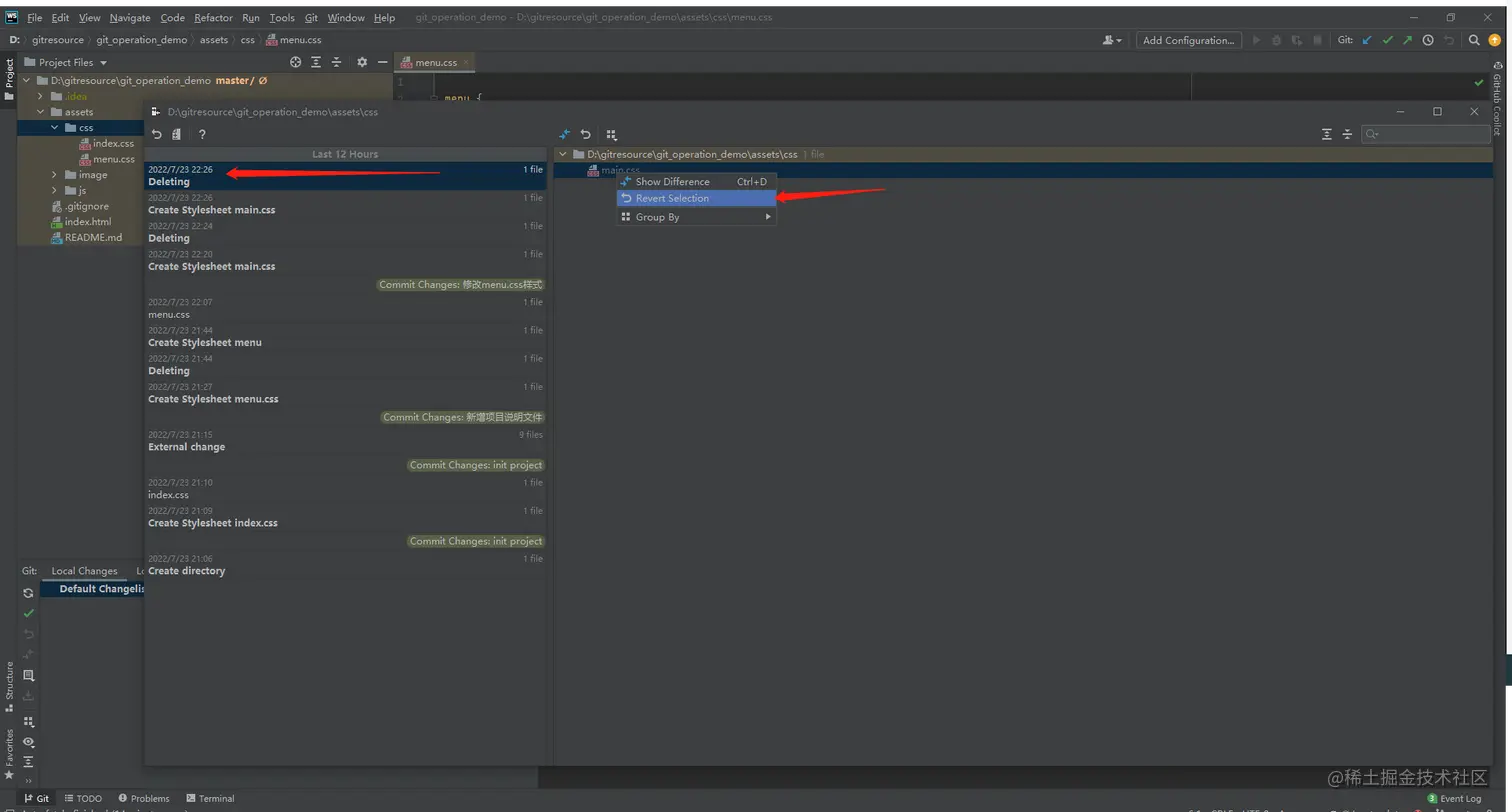
Task: Switch to the menu.css editor tab
Action: coord(434,61)
